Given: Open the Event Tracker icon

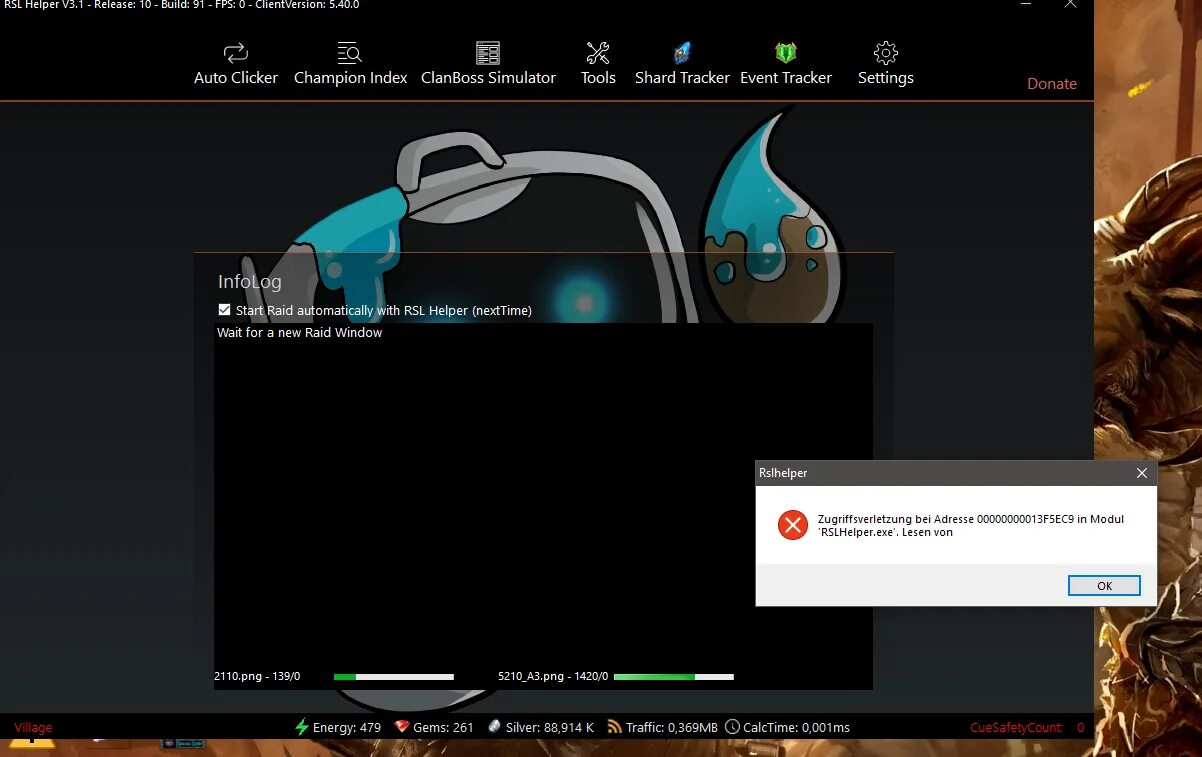Looking at the screenshot, I should [x=786, y=53].
